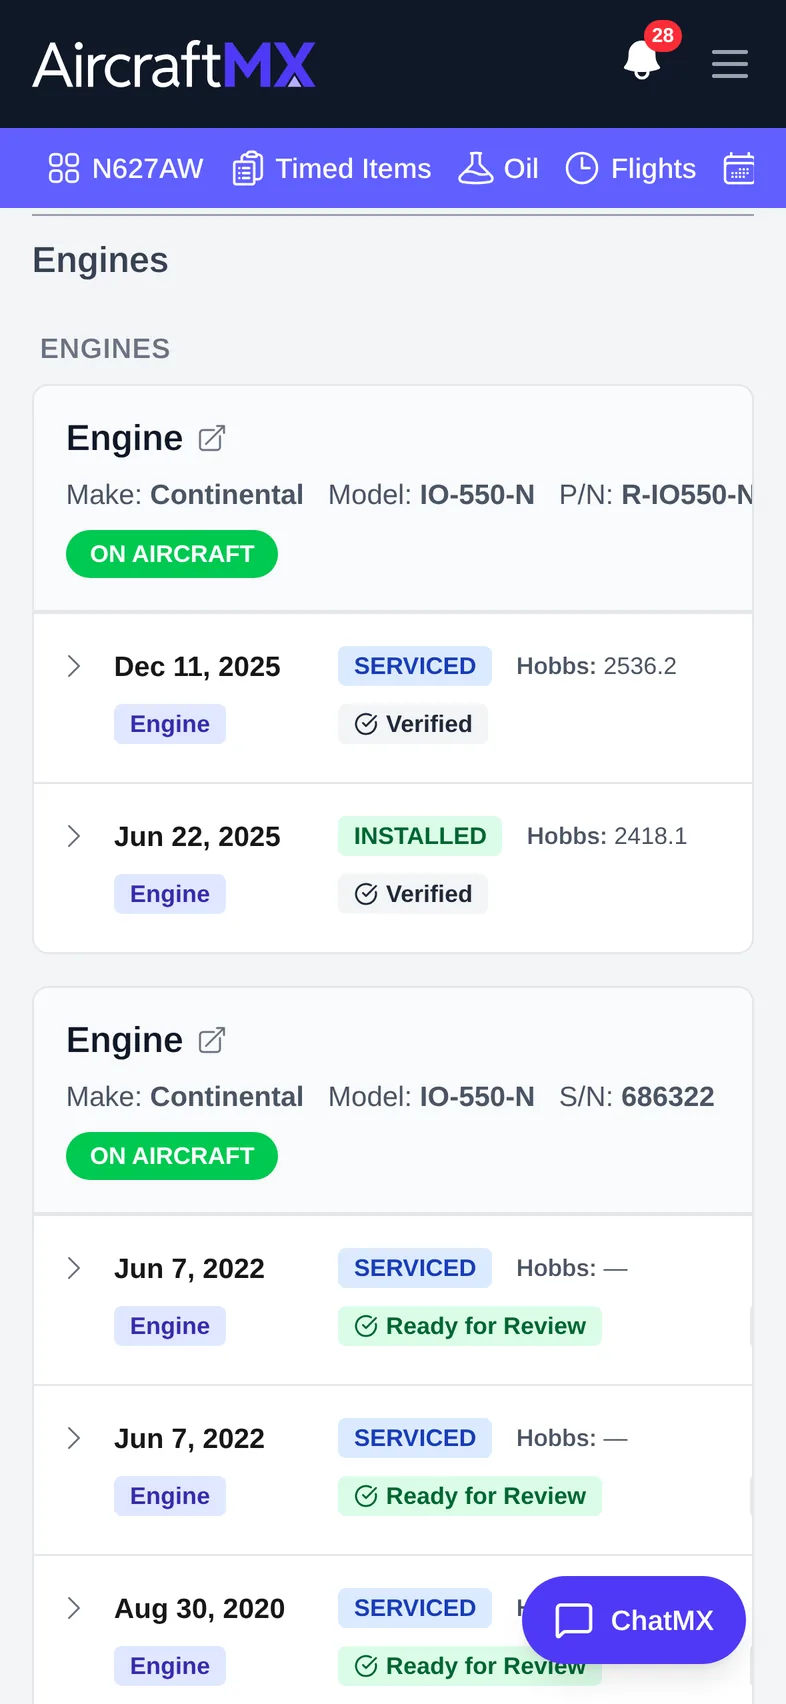Image resolution: width=786 pixels, height=1704 pixels.
Task: Click ON AIRCRAFT badge of first engine
Action: tap(172, 554)
